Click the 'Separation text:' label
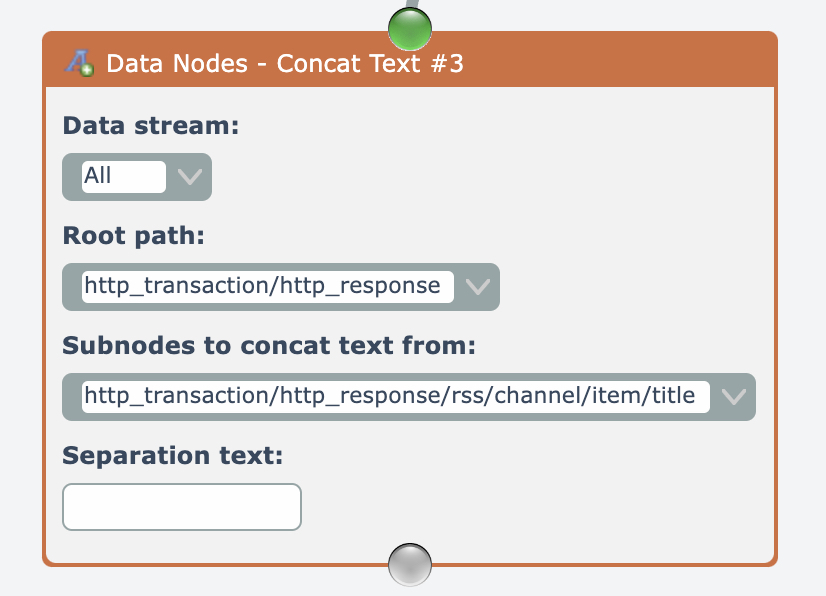Image resolution: width=826 pixels, height=596 pixels. tap(173, 456)
